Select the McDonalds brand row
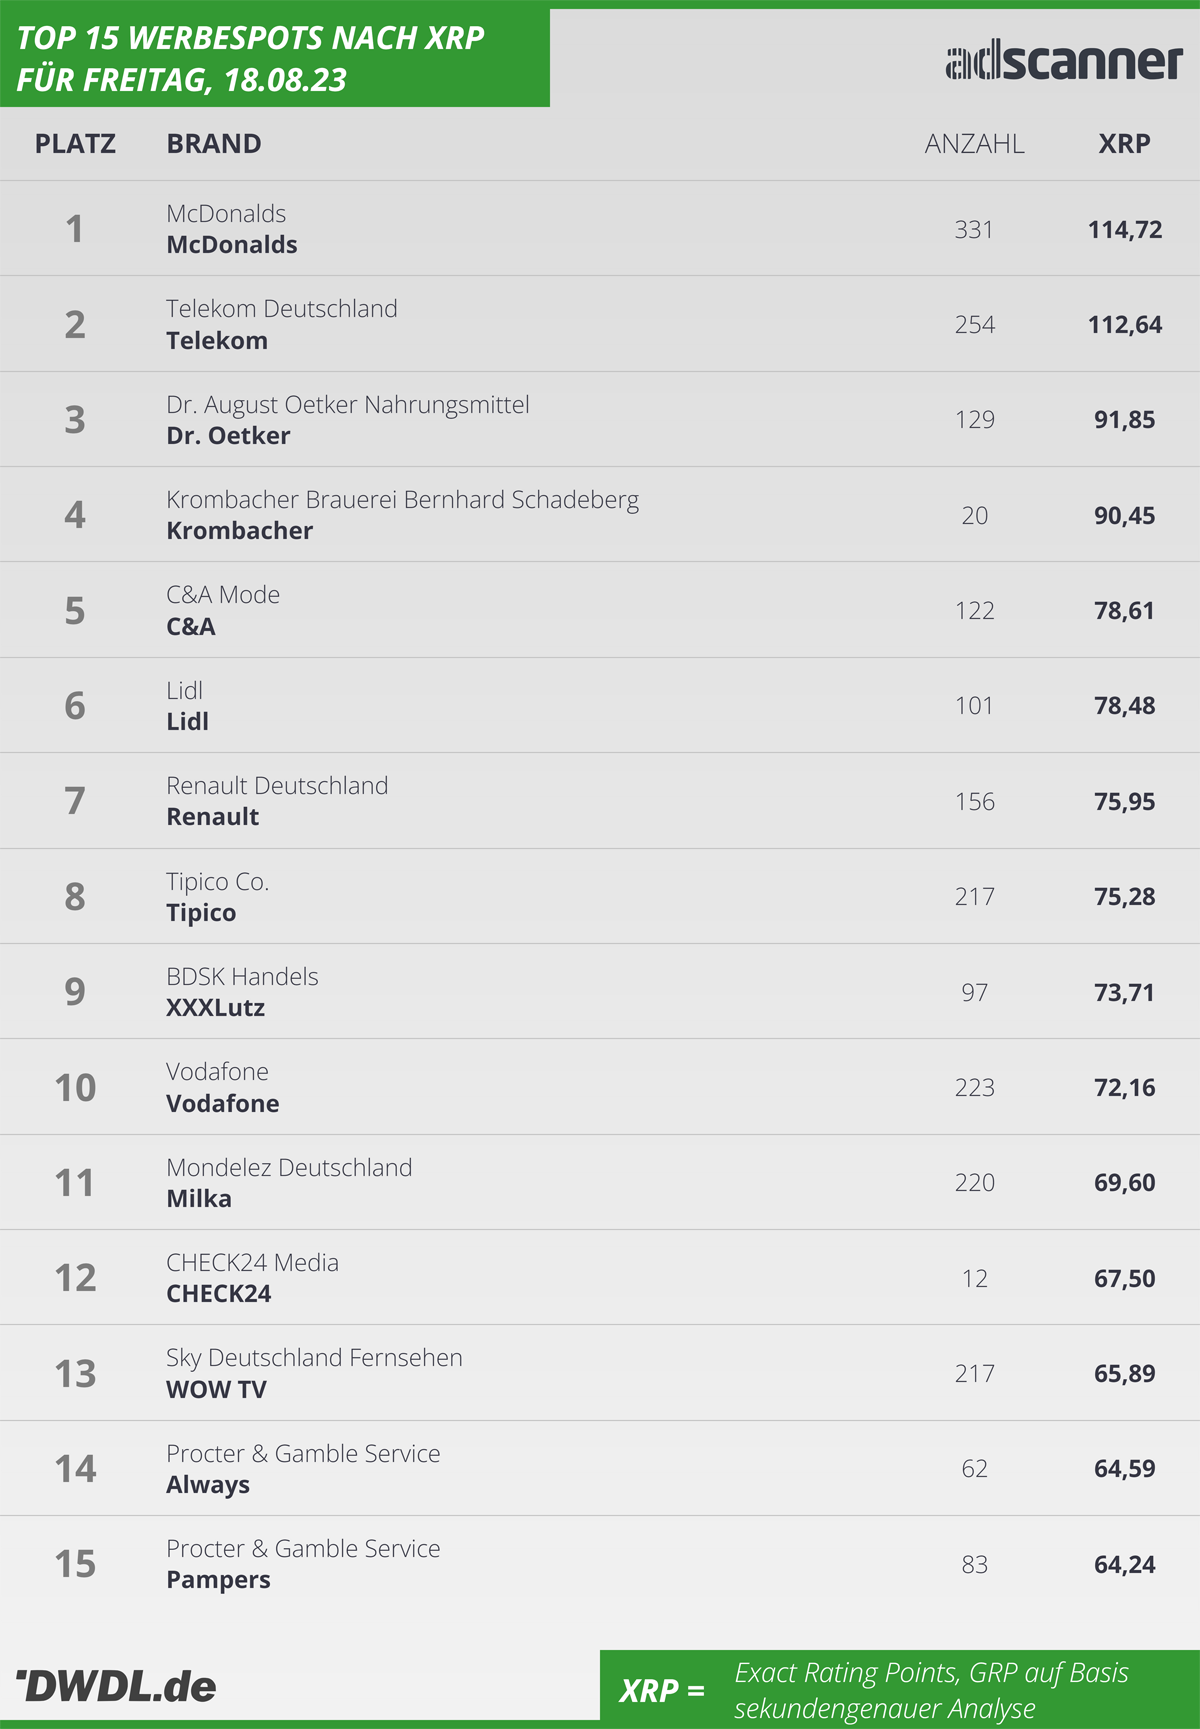The width and height of the screenshot is (1200, 1729). click(x=600, y=228)
